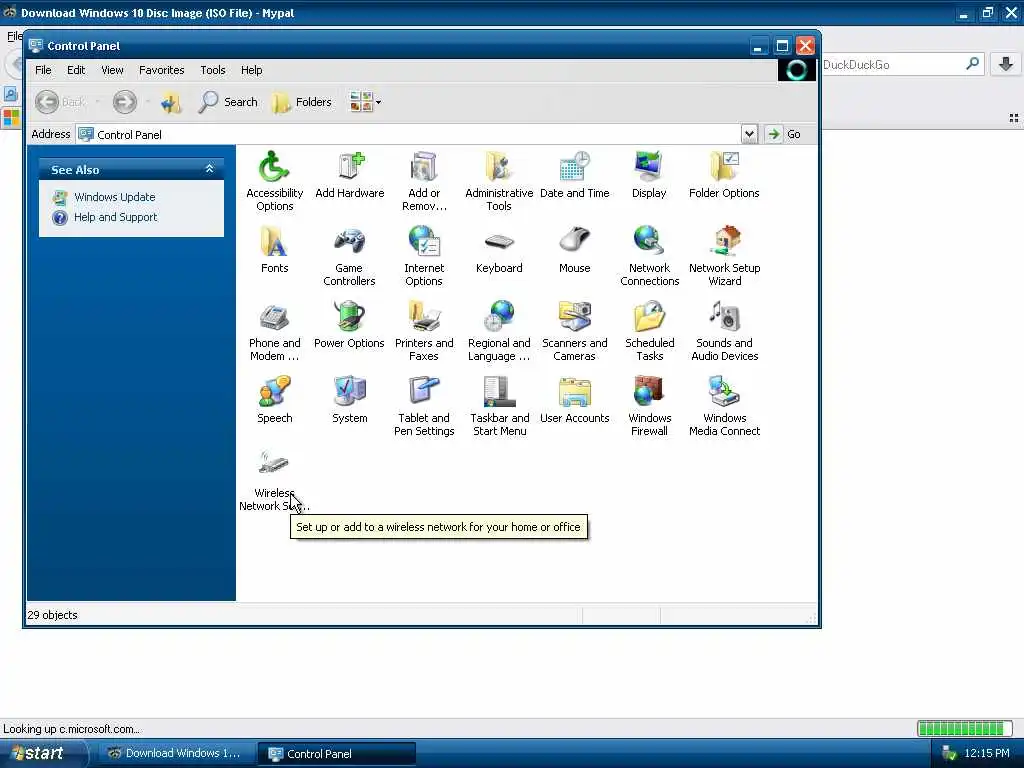Select the Control Panel taskbar button
This screenshot has height=768, width=1024.
(336, 753)
